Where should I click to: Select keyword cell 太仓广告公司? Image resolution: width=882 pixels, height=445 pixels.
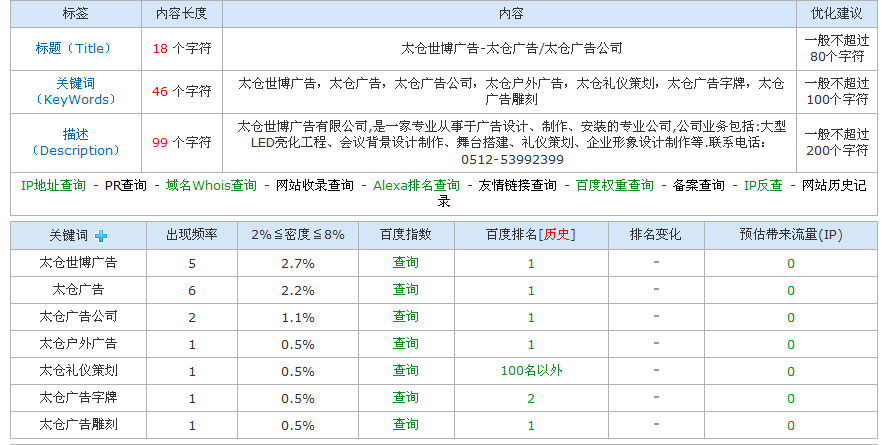(x=78, y=317)
